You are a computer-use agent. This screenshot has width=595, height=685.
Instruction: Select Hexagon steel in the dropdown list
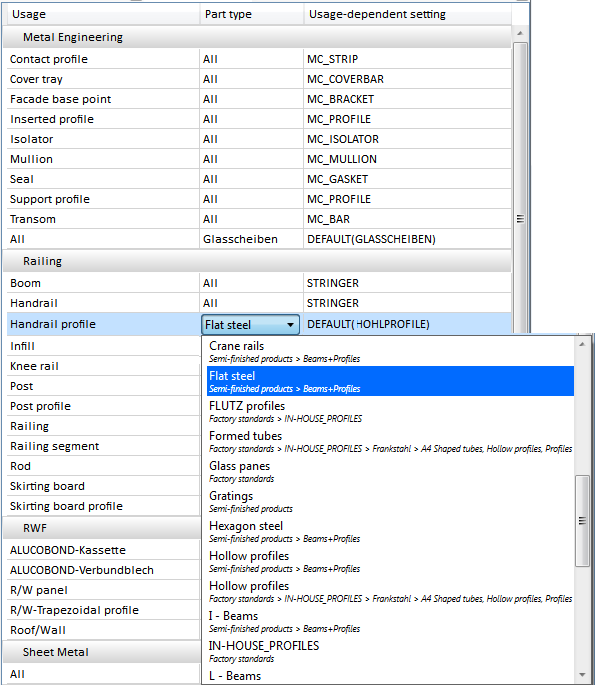click(x=390, y=532)
